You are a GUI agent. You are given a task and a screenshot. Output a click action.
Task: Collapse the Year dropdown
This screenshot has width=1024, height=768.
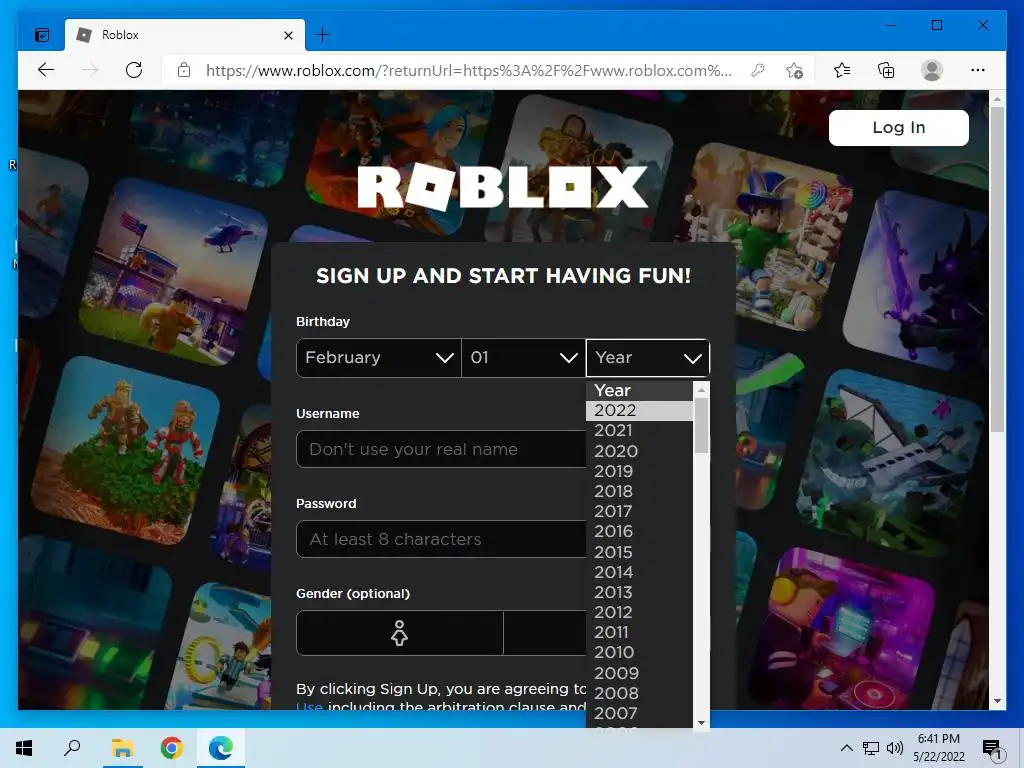648,357
